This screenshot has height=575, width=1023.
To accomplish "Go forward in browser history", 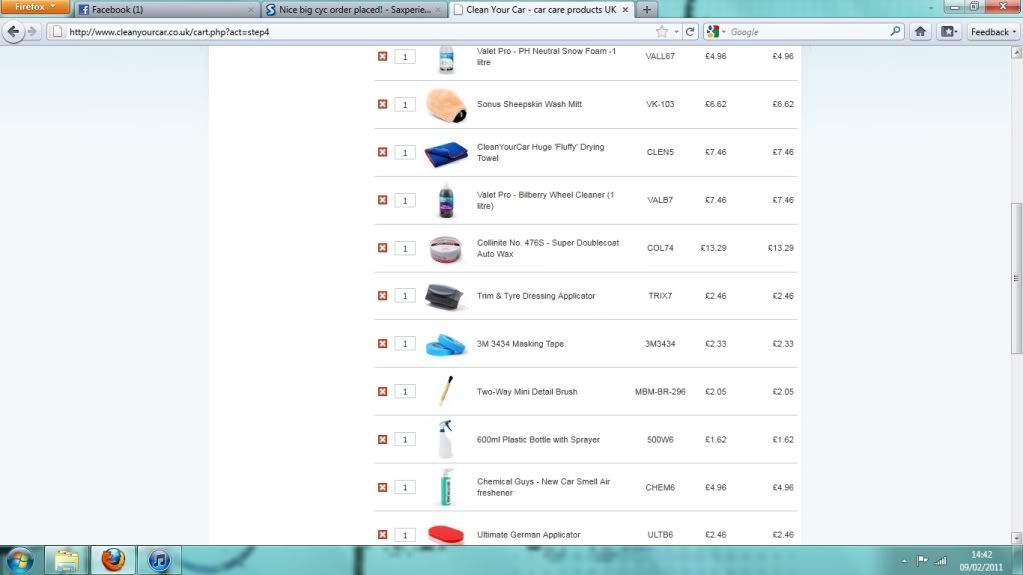I will click(32, 31).
